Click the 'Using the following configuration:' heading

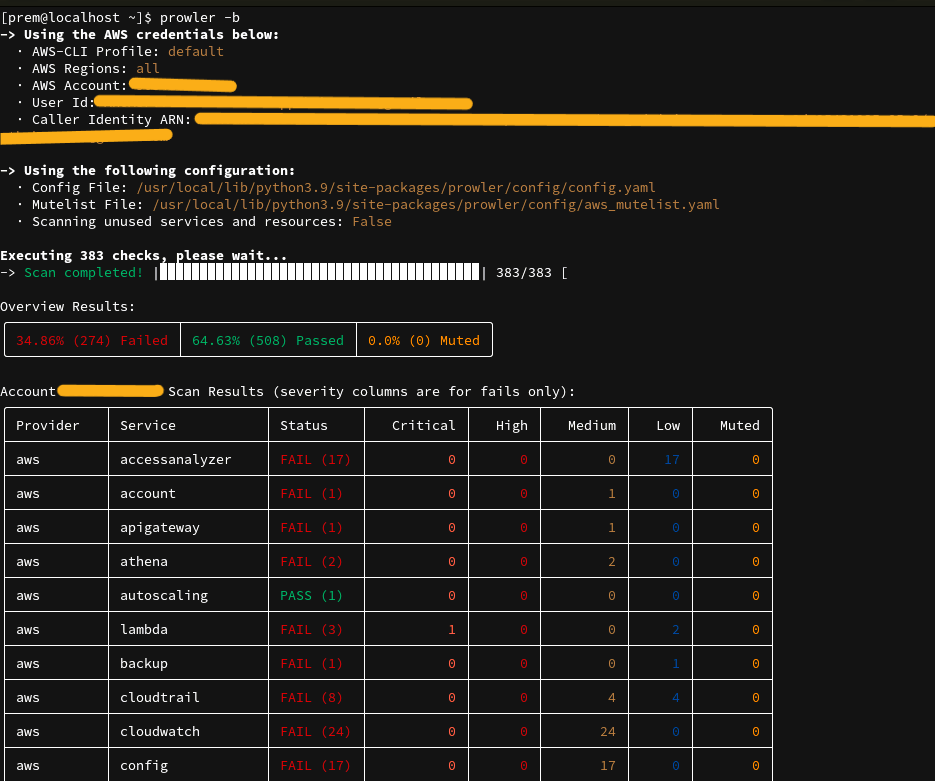coord(159,171)
